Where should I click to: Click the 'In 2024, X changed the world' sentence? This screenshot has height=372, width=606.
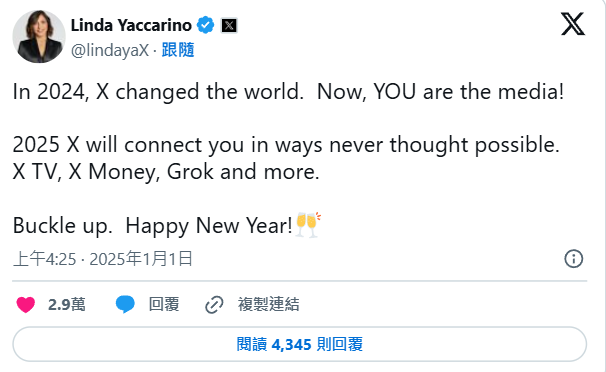coord(158,92)
